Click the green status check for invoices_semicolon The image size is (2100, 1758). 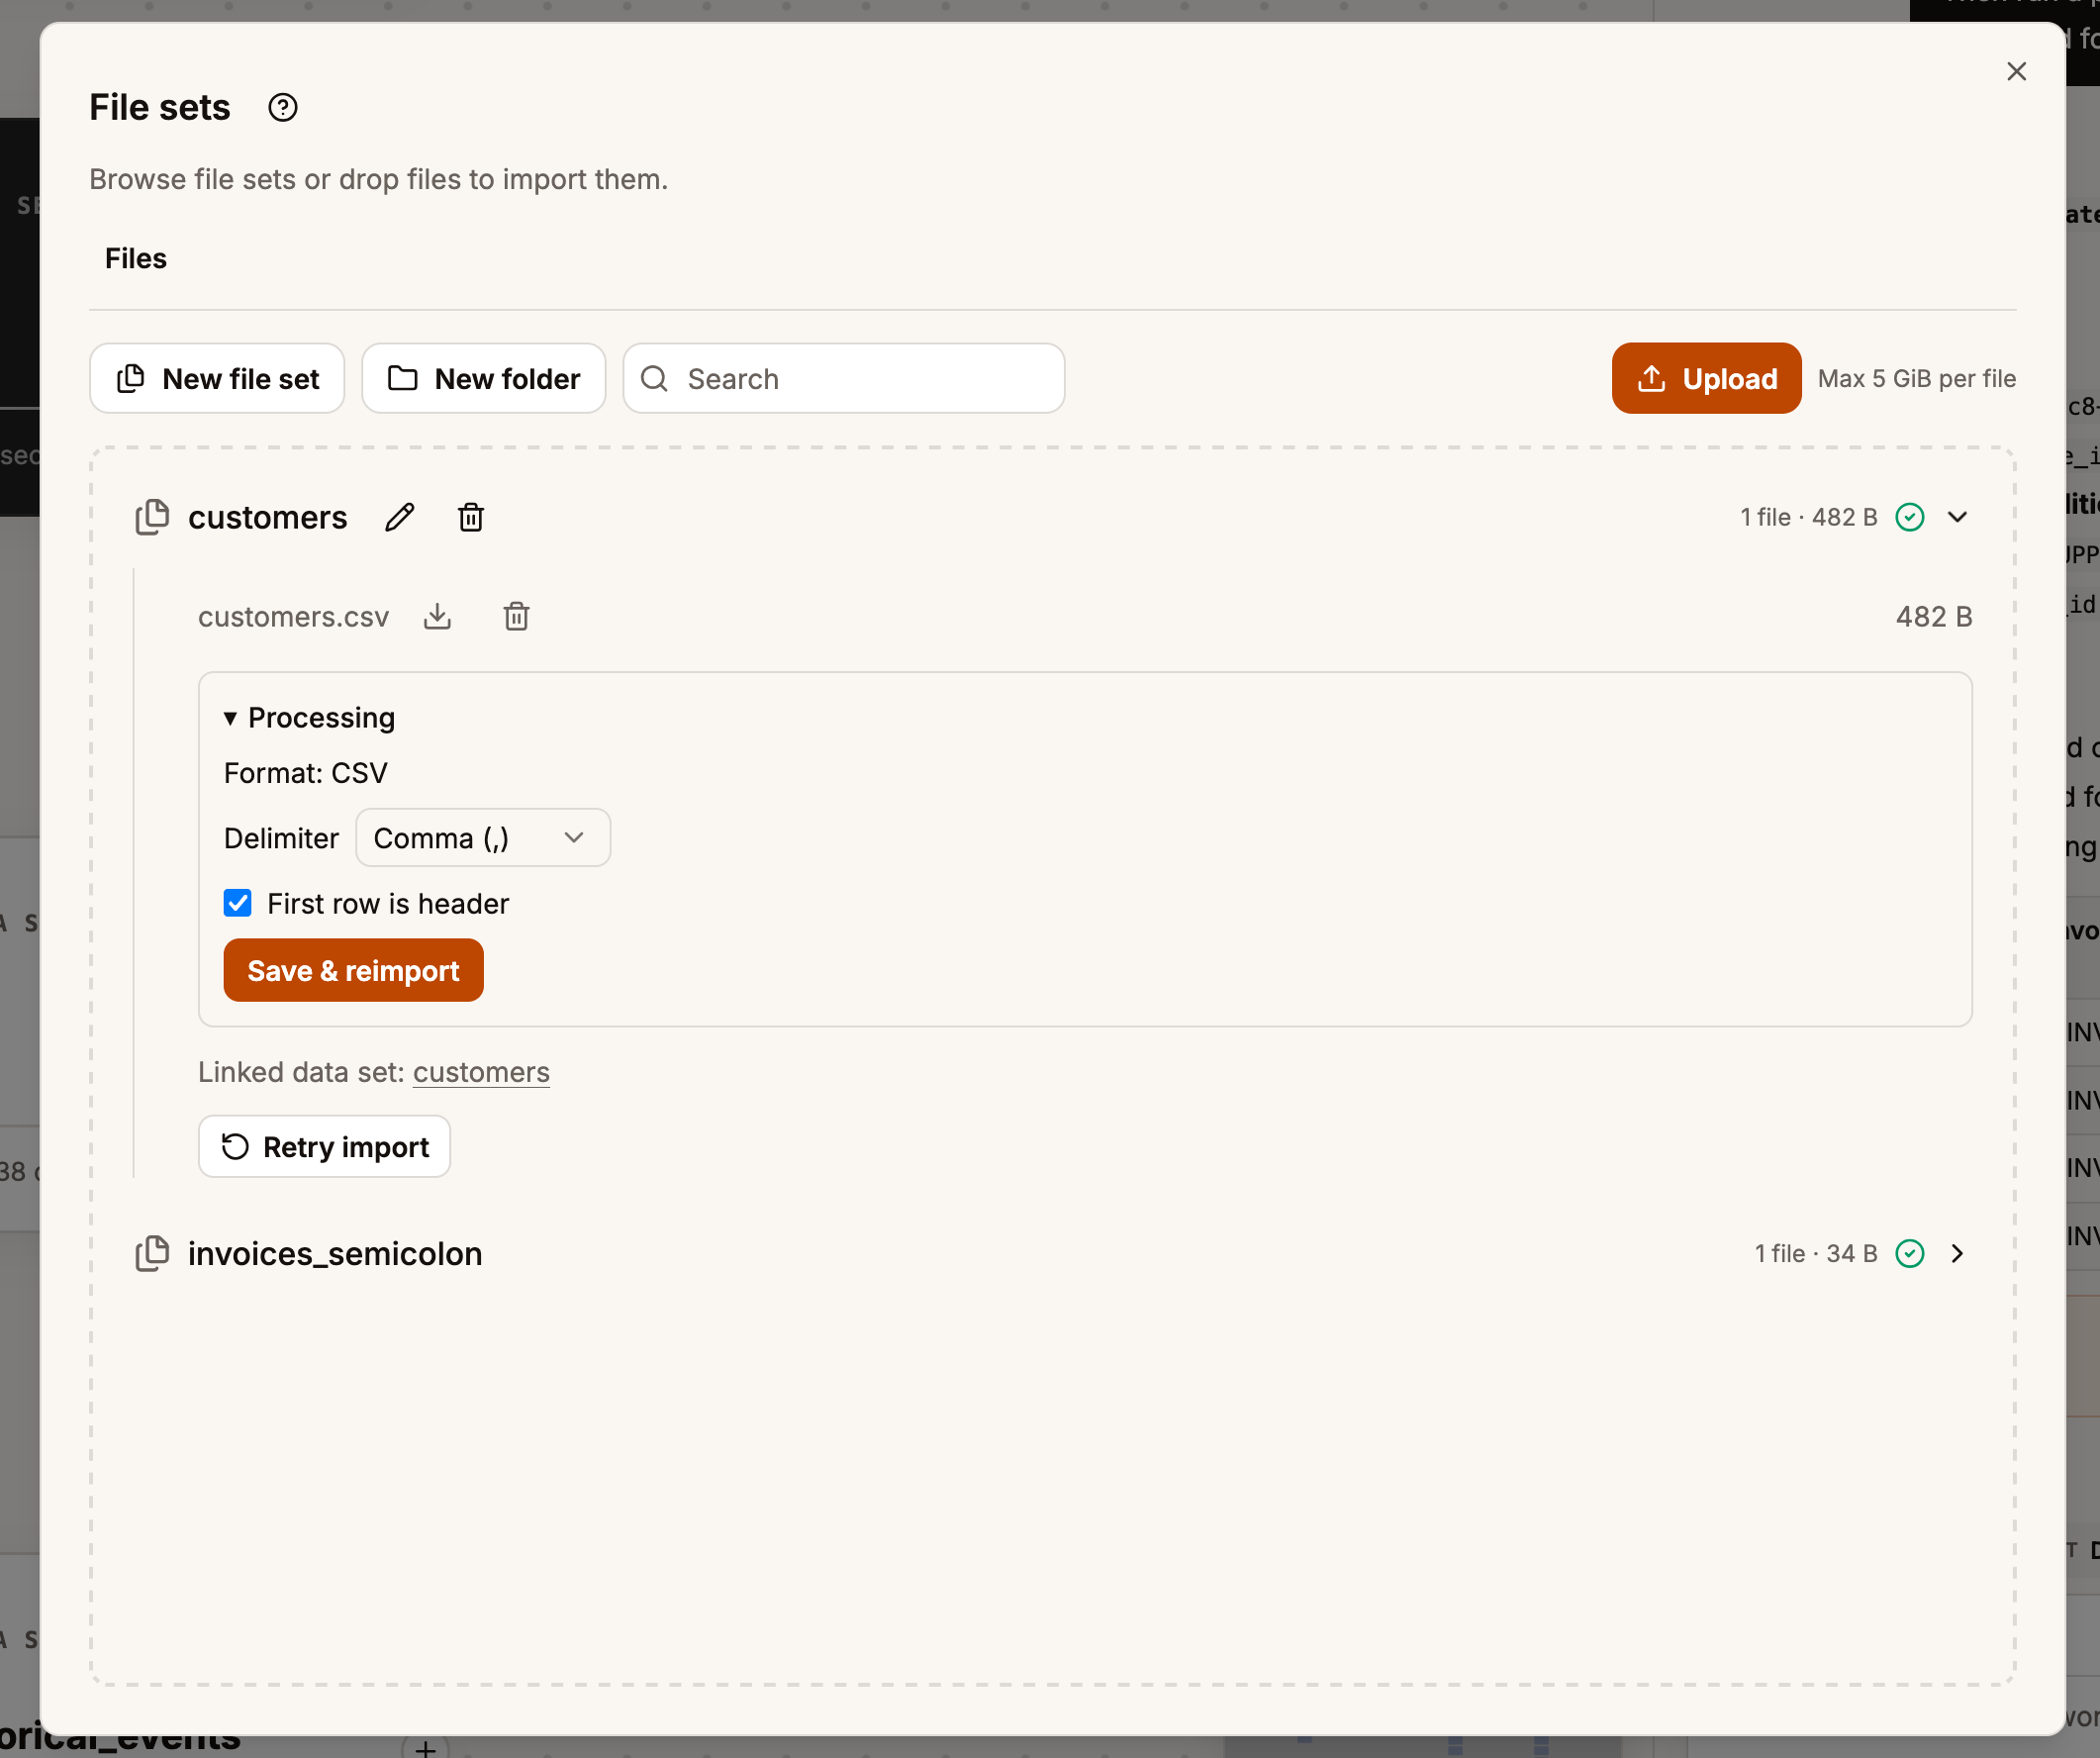click(x=1910, y=1253)
